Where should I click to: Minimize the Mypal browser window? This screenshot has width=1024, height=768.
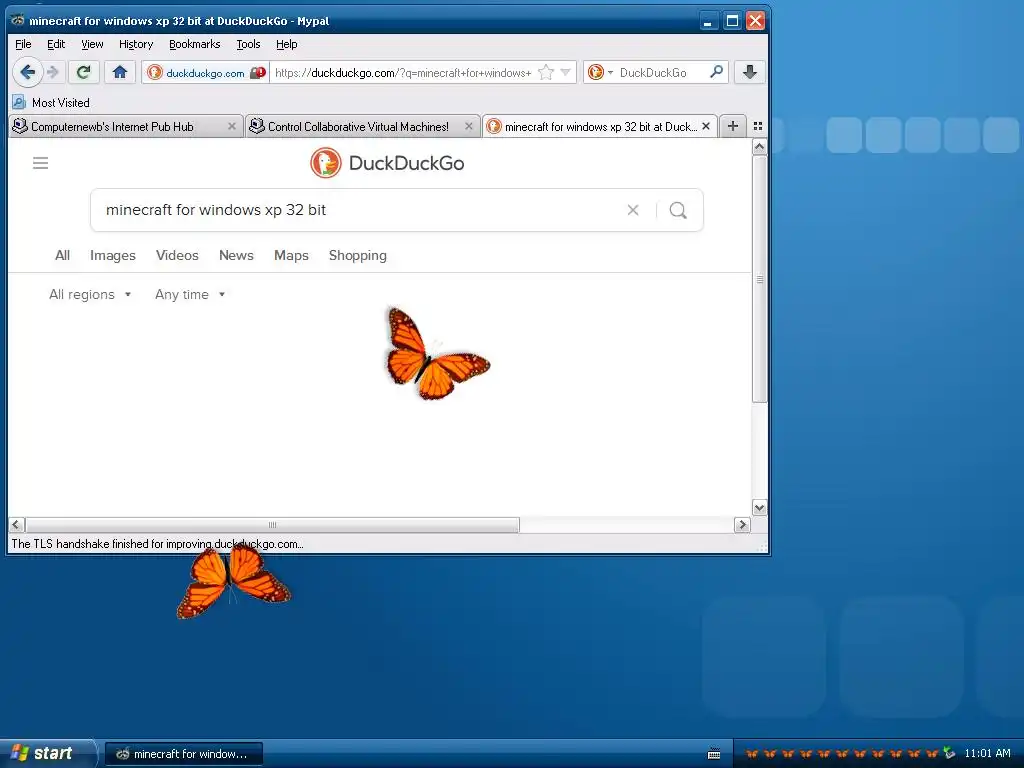click(707, 21)
